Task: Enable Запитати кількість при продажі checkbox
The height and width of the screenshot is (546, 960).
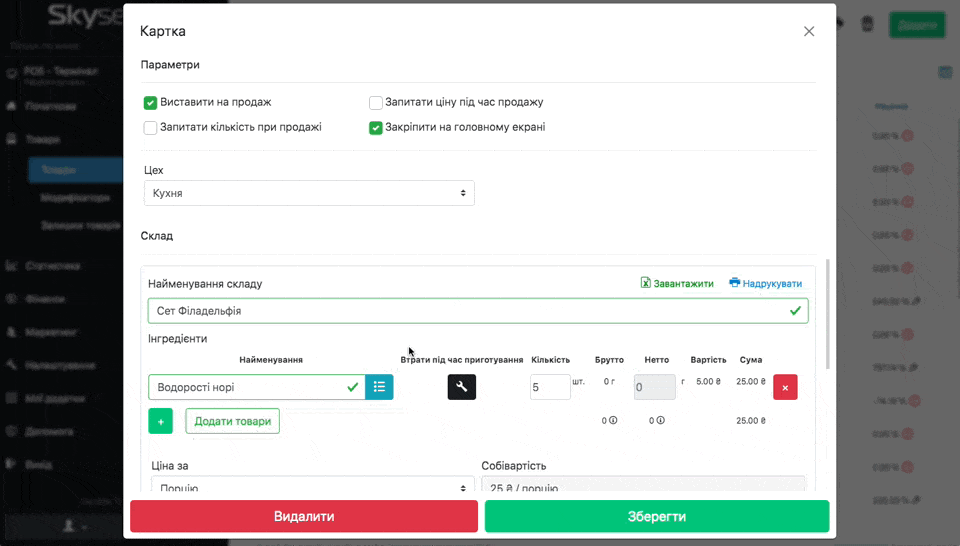Action: 151,127
